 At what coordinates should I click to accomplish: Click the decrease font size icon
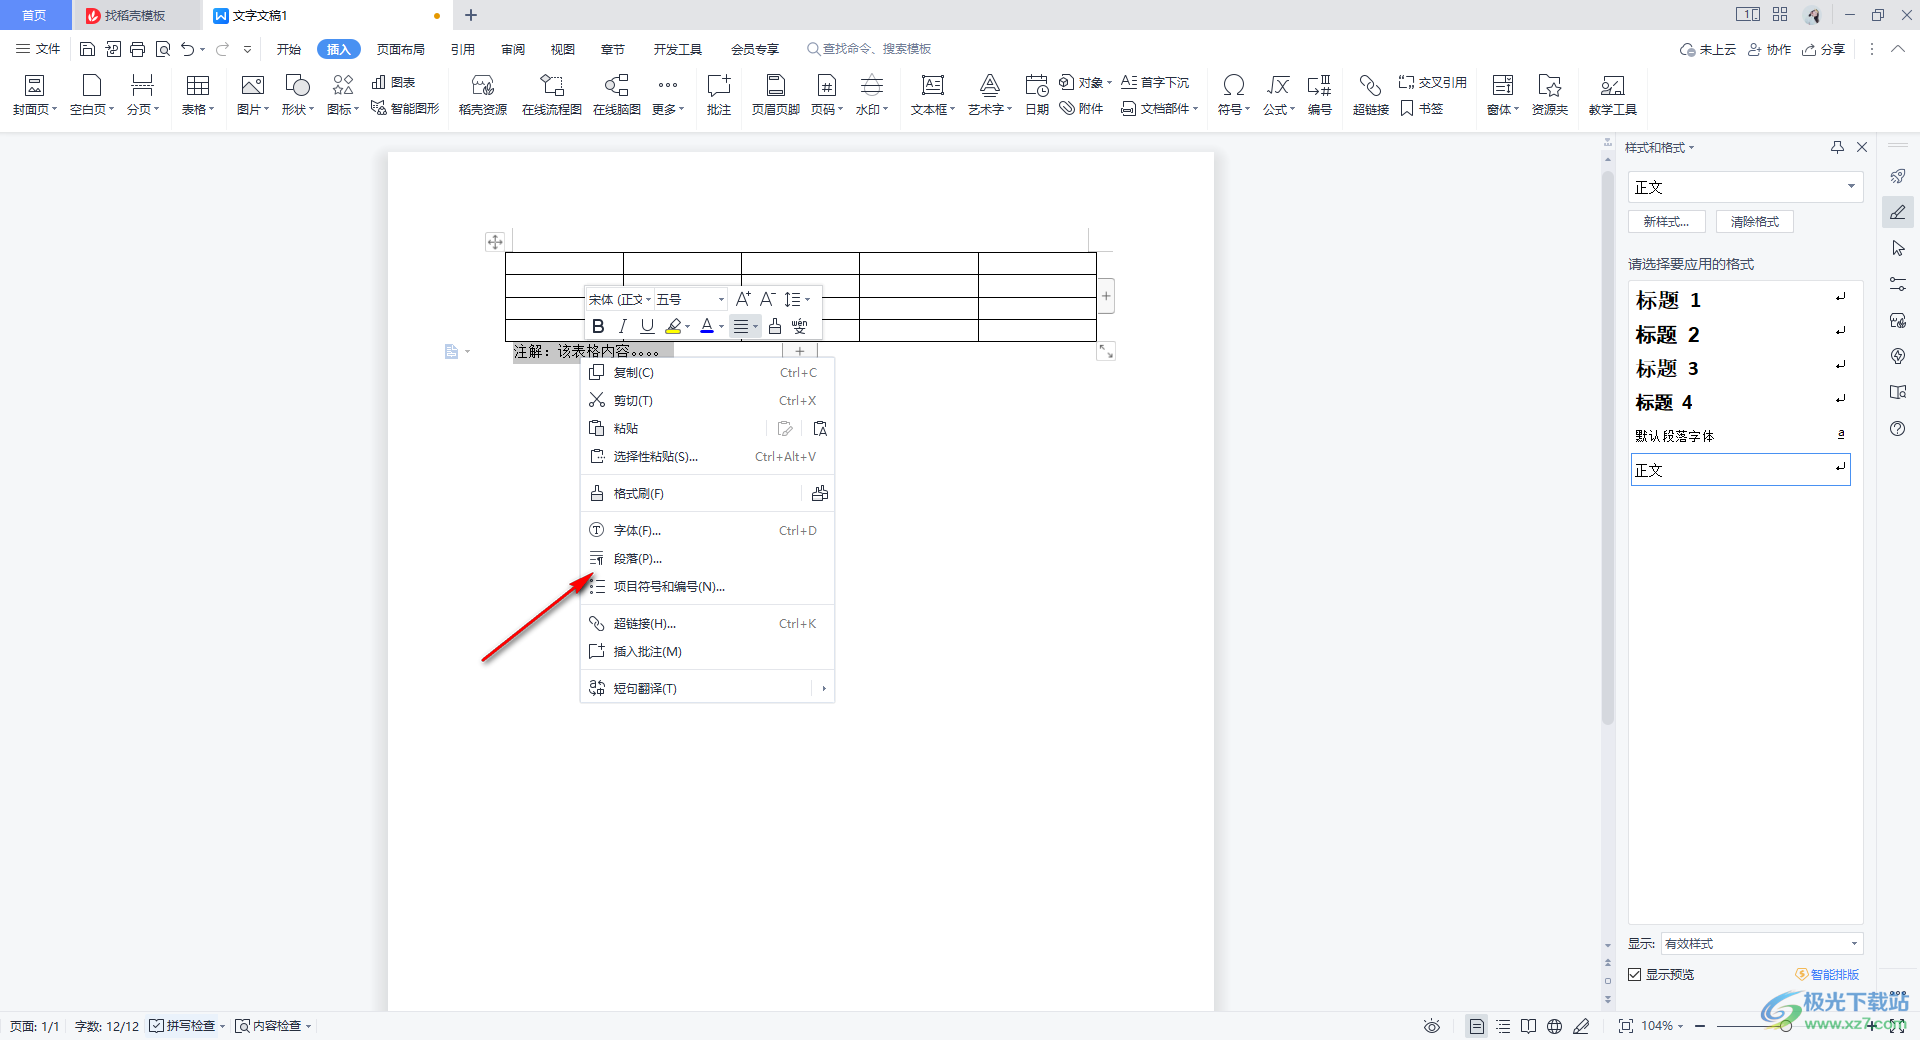pyautogui.click(x=767, y=299)
